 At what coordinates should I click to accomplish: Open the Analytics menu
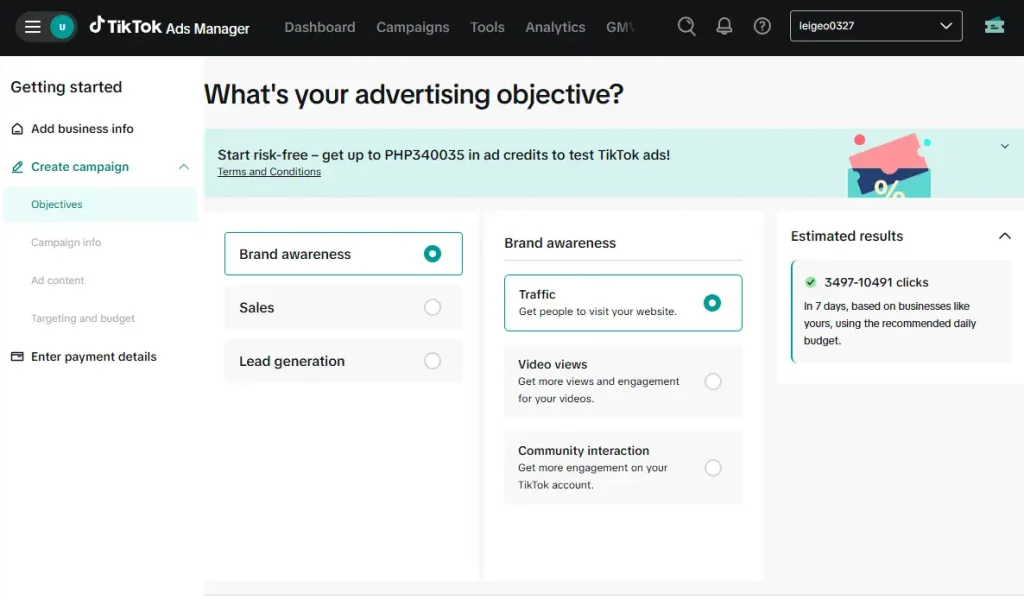click(x=555, y=27)
